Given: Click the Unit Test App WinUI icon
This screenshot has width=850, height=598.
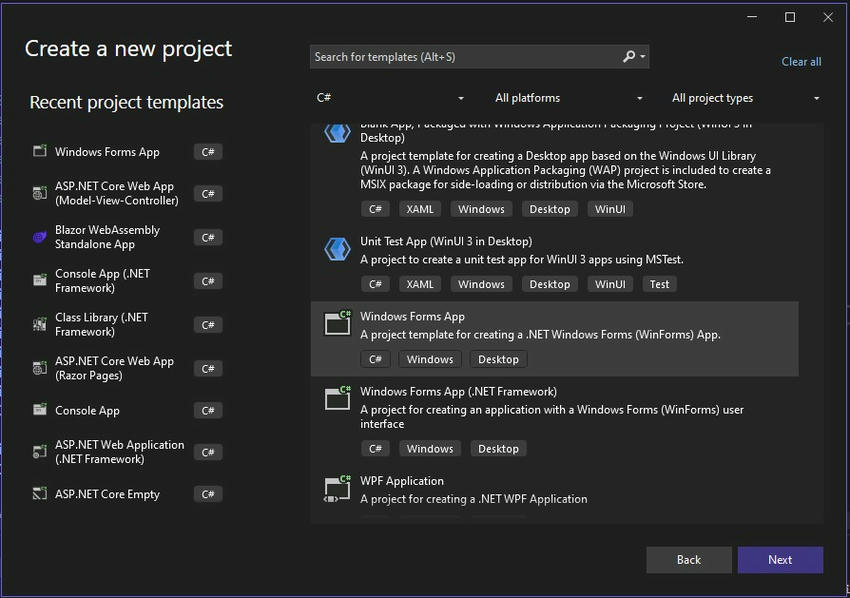Looking at the screenshot, I should coord(337,249).
